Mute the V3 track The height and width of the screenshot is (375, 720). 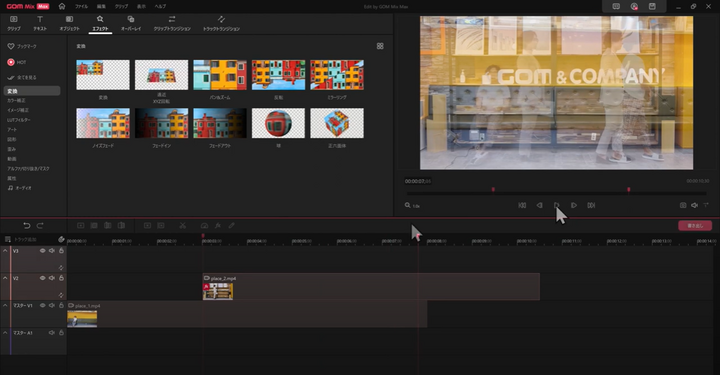[x=52, y=251]
